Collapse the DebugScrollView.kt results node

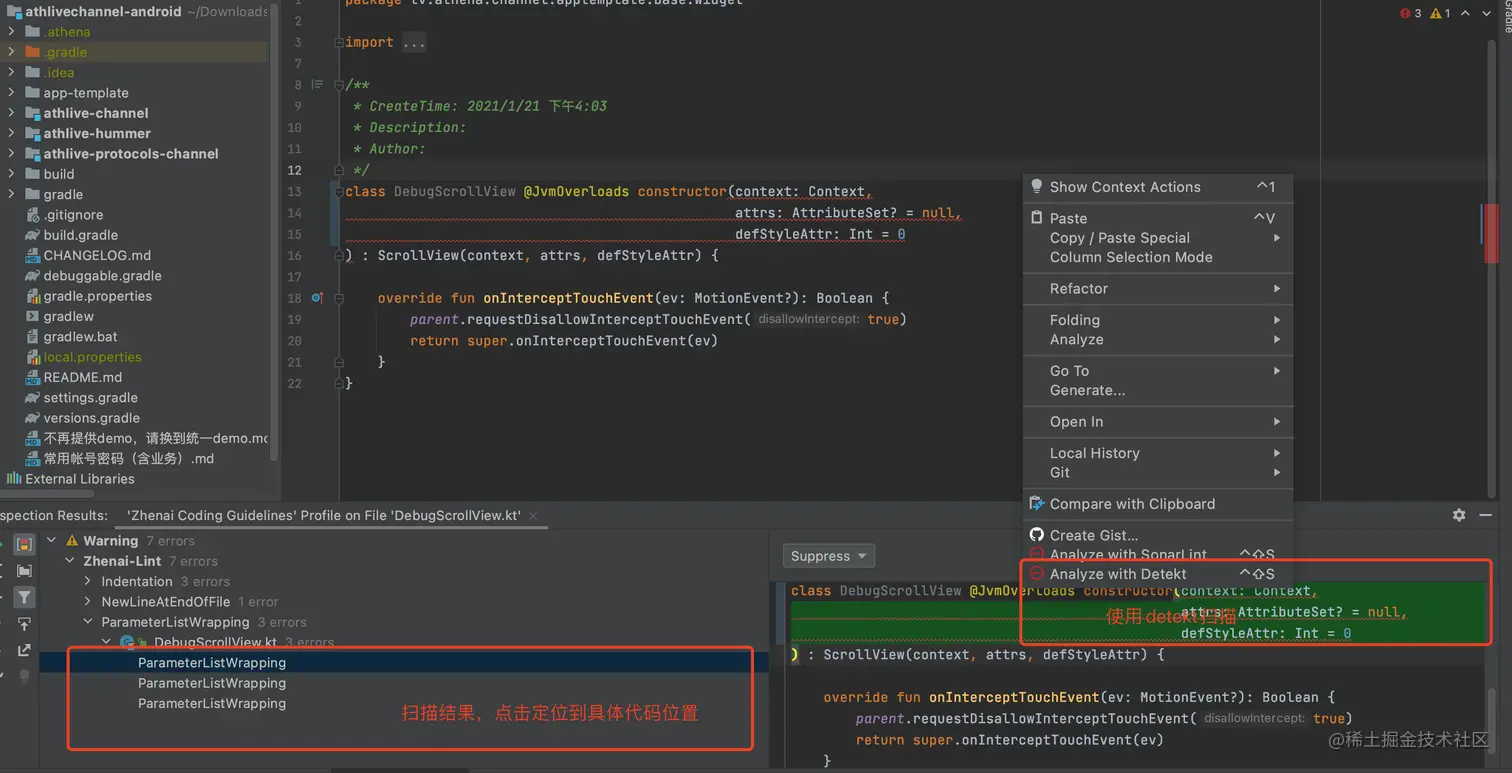click(x=107, y=642)
